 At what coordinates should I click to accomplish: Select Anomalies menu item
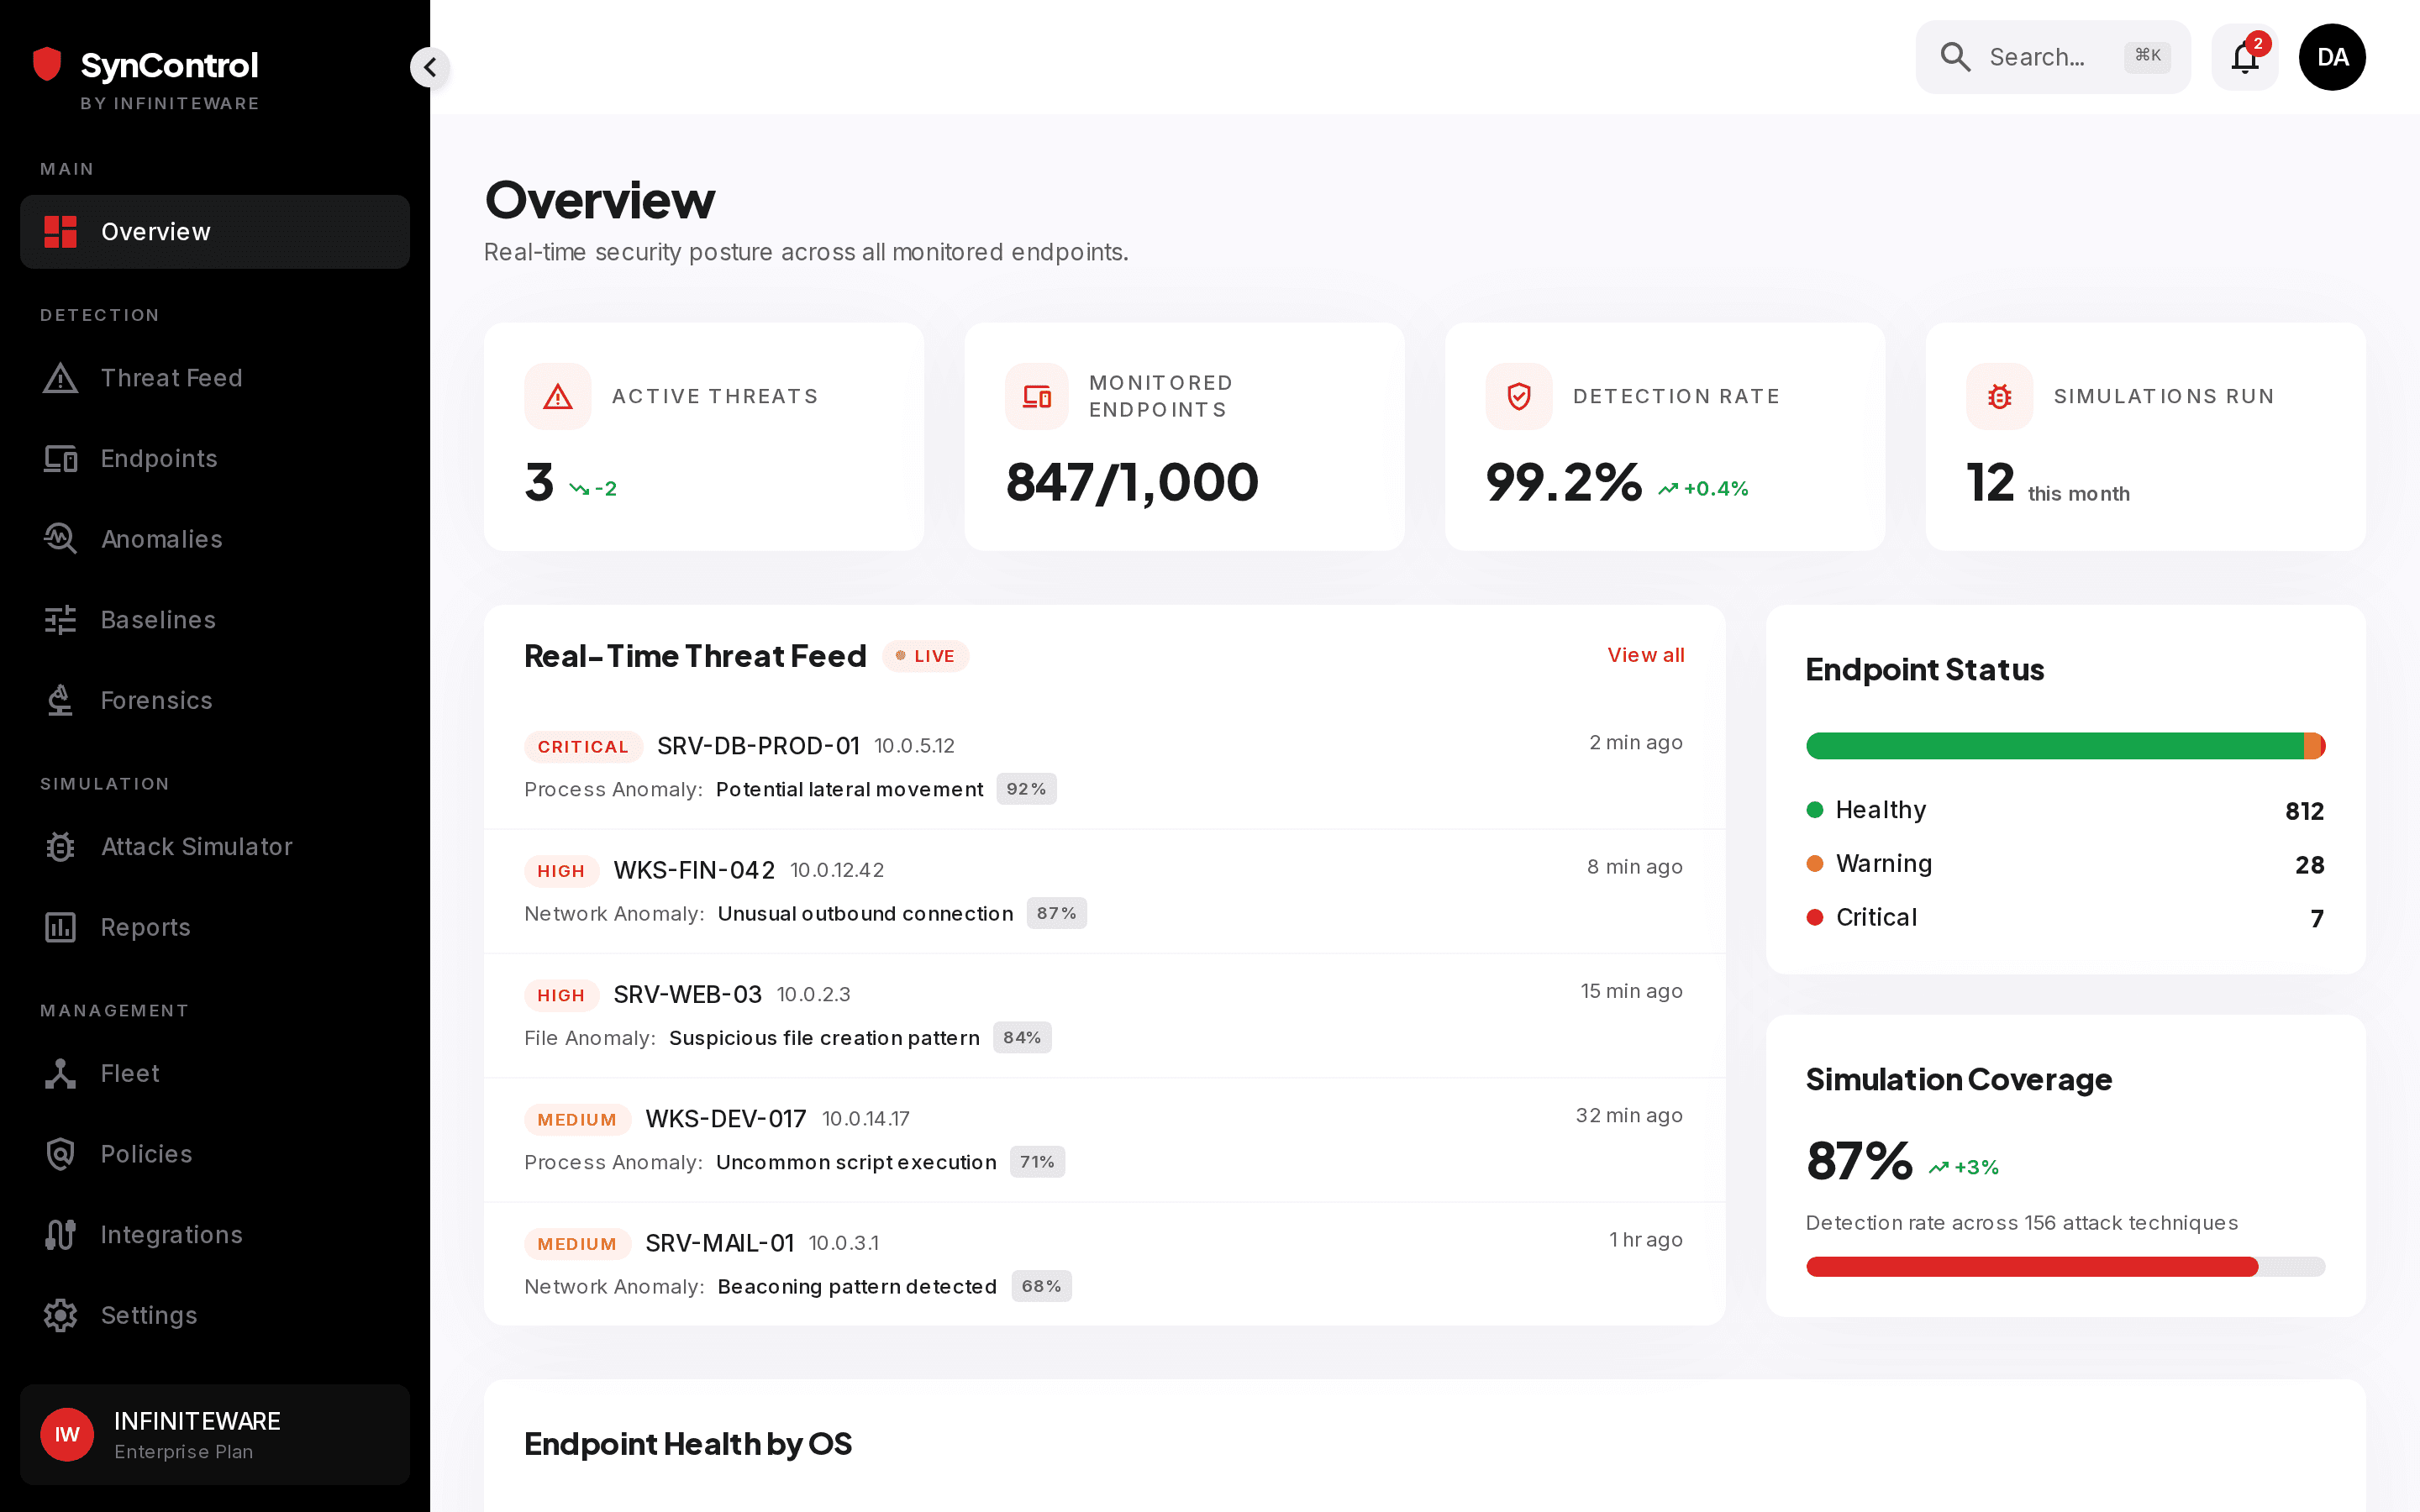click(215, 539)
